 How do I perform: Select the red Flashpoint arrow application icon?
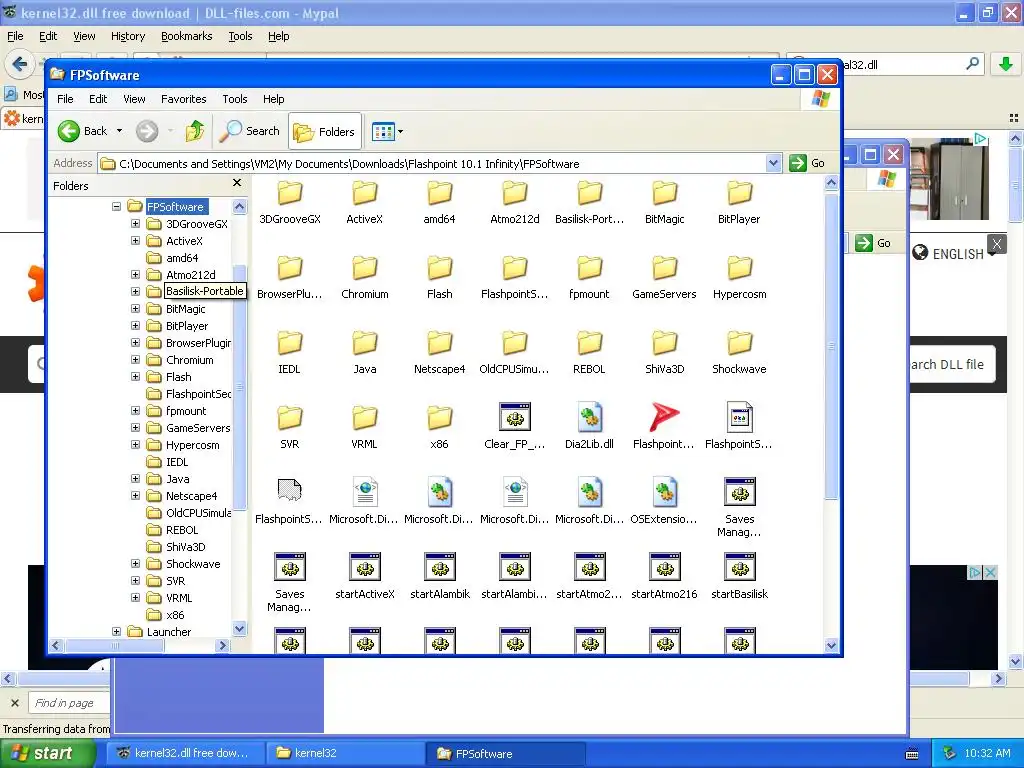[664, 417]
